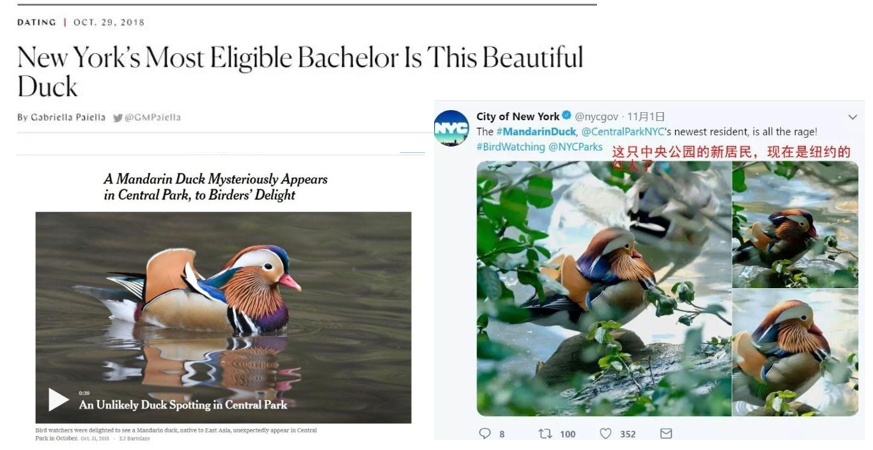Viewport: 873px width, 450px height.
Task: Open the @NYCParks mention
Action: (x=576, y=147)
